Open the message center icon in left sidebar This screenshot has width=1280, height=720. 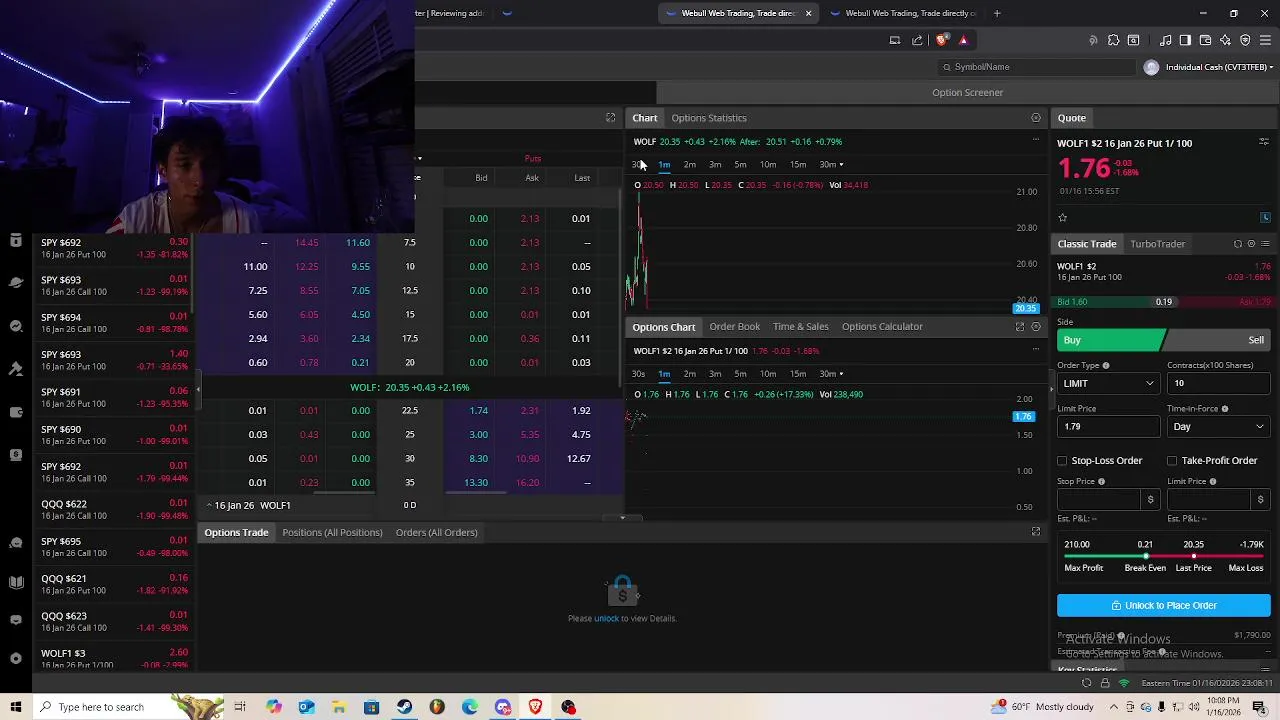(x=16, y=618)
